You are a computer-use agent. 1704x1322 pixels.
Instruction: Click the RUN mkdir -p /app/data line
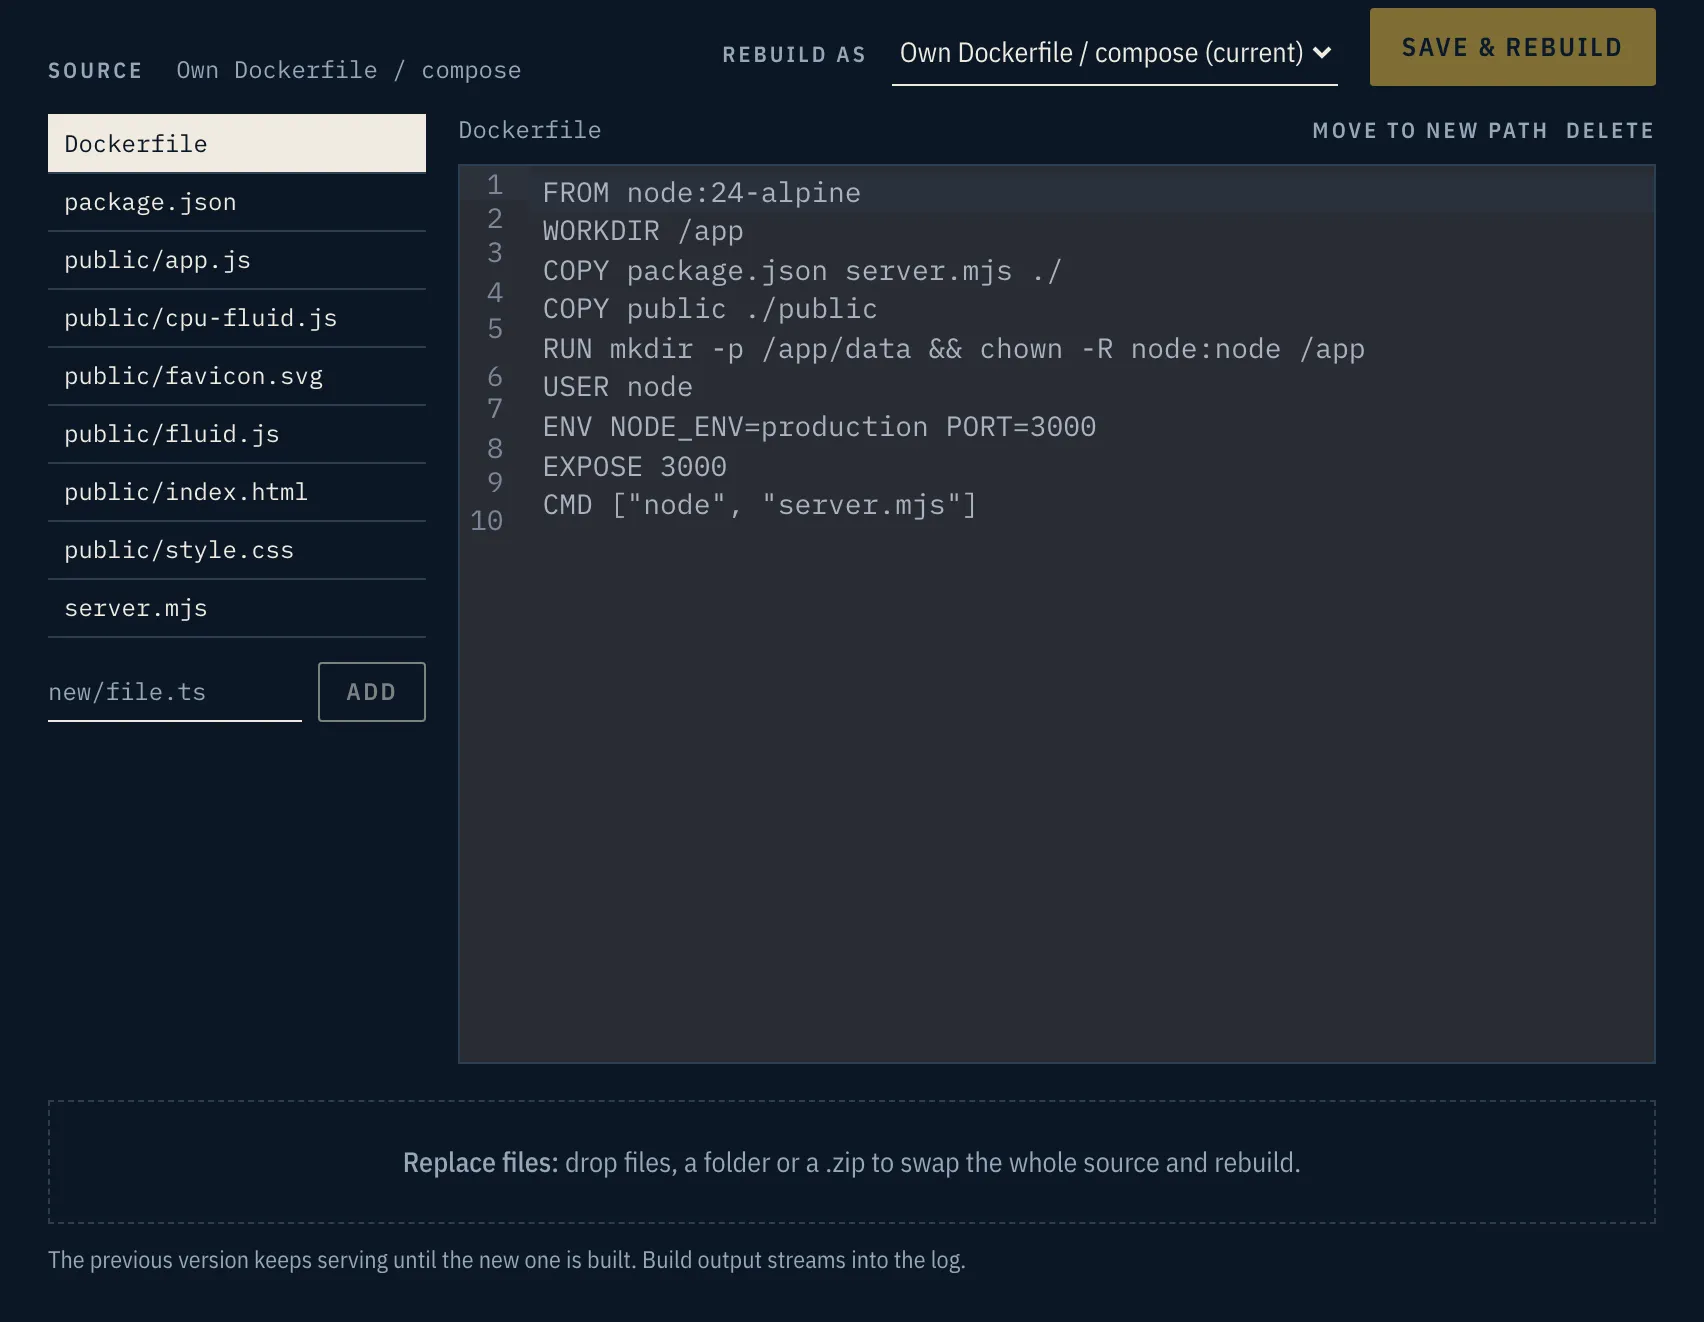click(953, 348)
